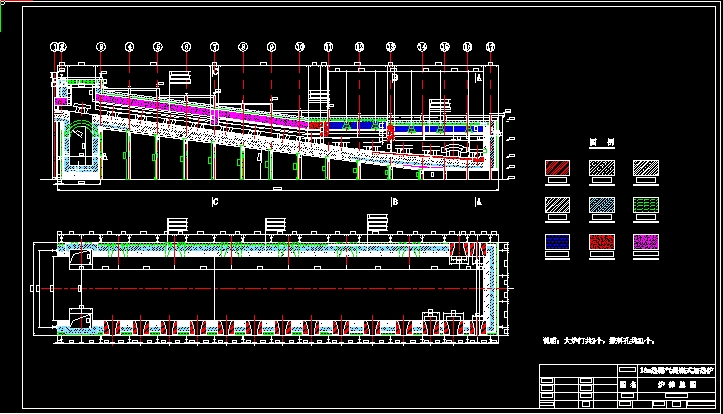Pick the white circles-and-diagonals hatch legend swatch
Viewport: 723px width, 414px height.
[602, 168]
